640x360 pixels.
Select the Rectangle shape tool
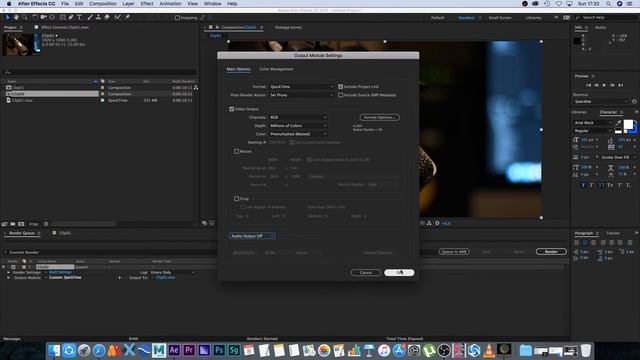point(62,17)
